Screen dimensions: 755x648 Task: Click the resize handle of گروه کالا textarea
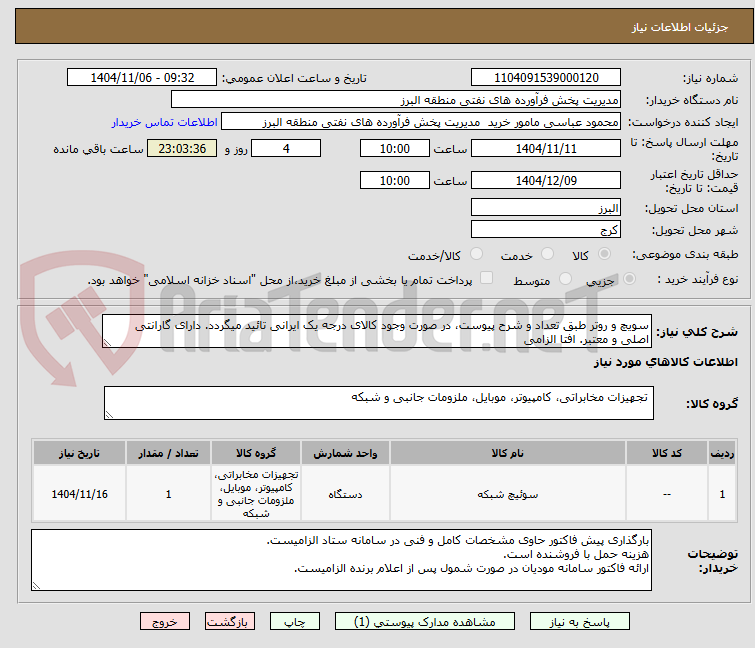(109, 415)
